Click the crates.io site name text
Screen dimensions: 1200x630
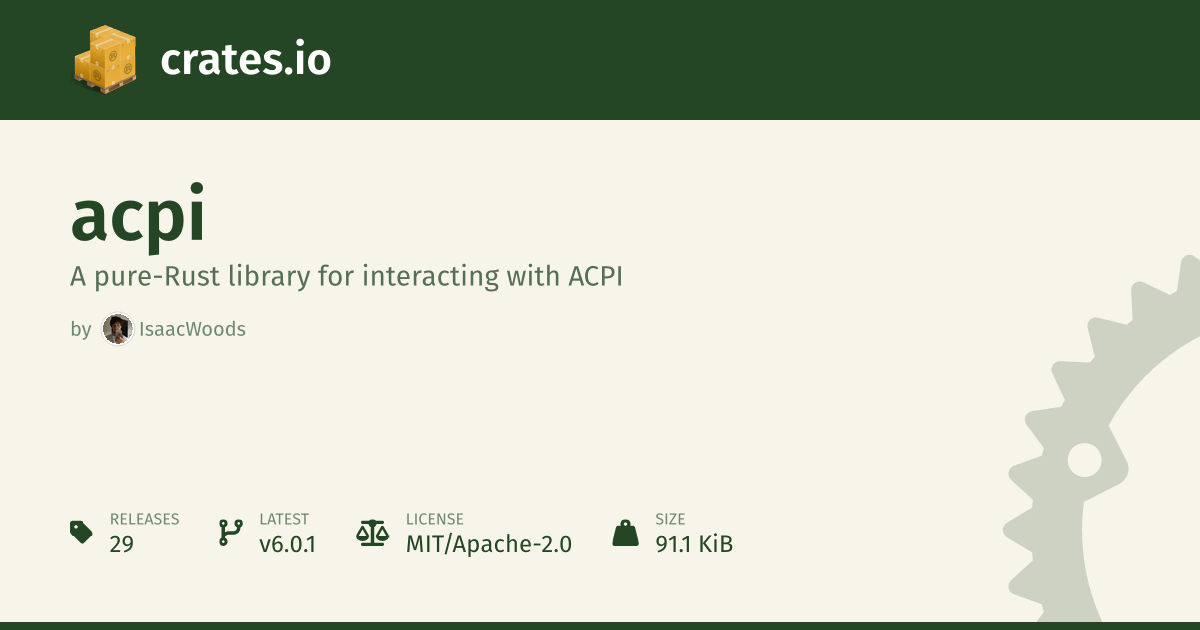[x=245, y=60]
